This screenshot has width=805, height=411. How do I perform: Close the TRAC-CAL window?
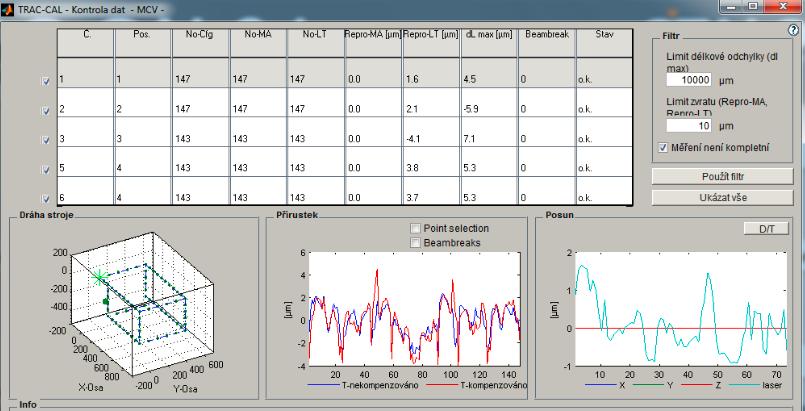pyautogui.click(x=783, y=6)
